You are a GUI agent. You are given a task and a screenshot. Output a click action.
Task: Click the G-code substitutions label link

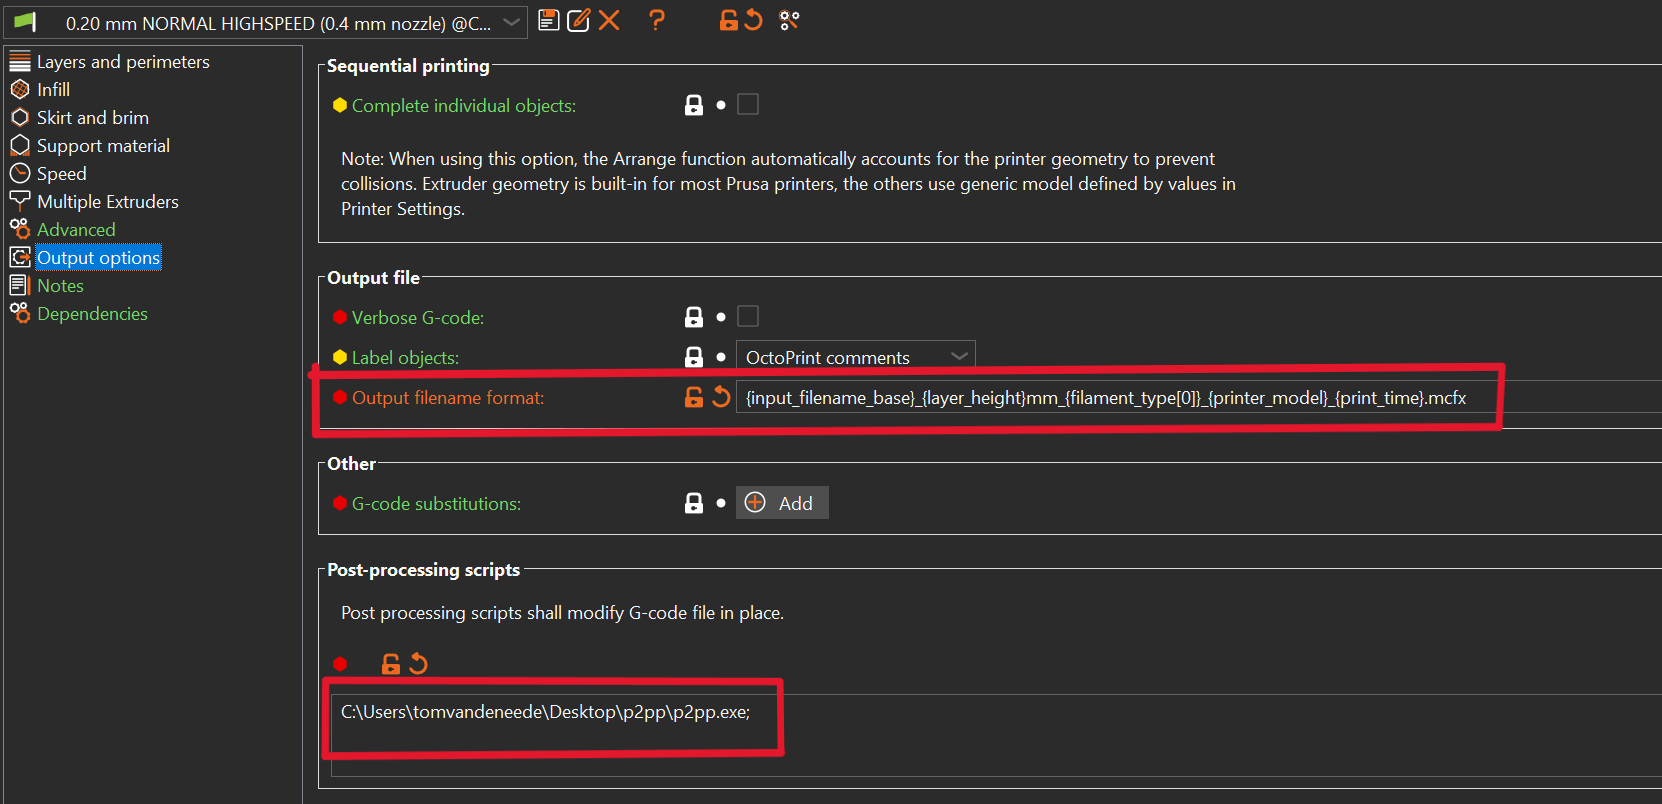point(436,504)
